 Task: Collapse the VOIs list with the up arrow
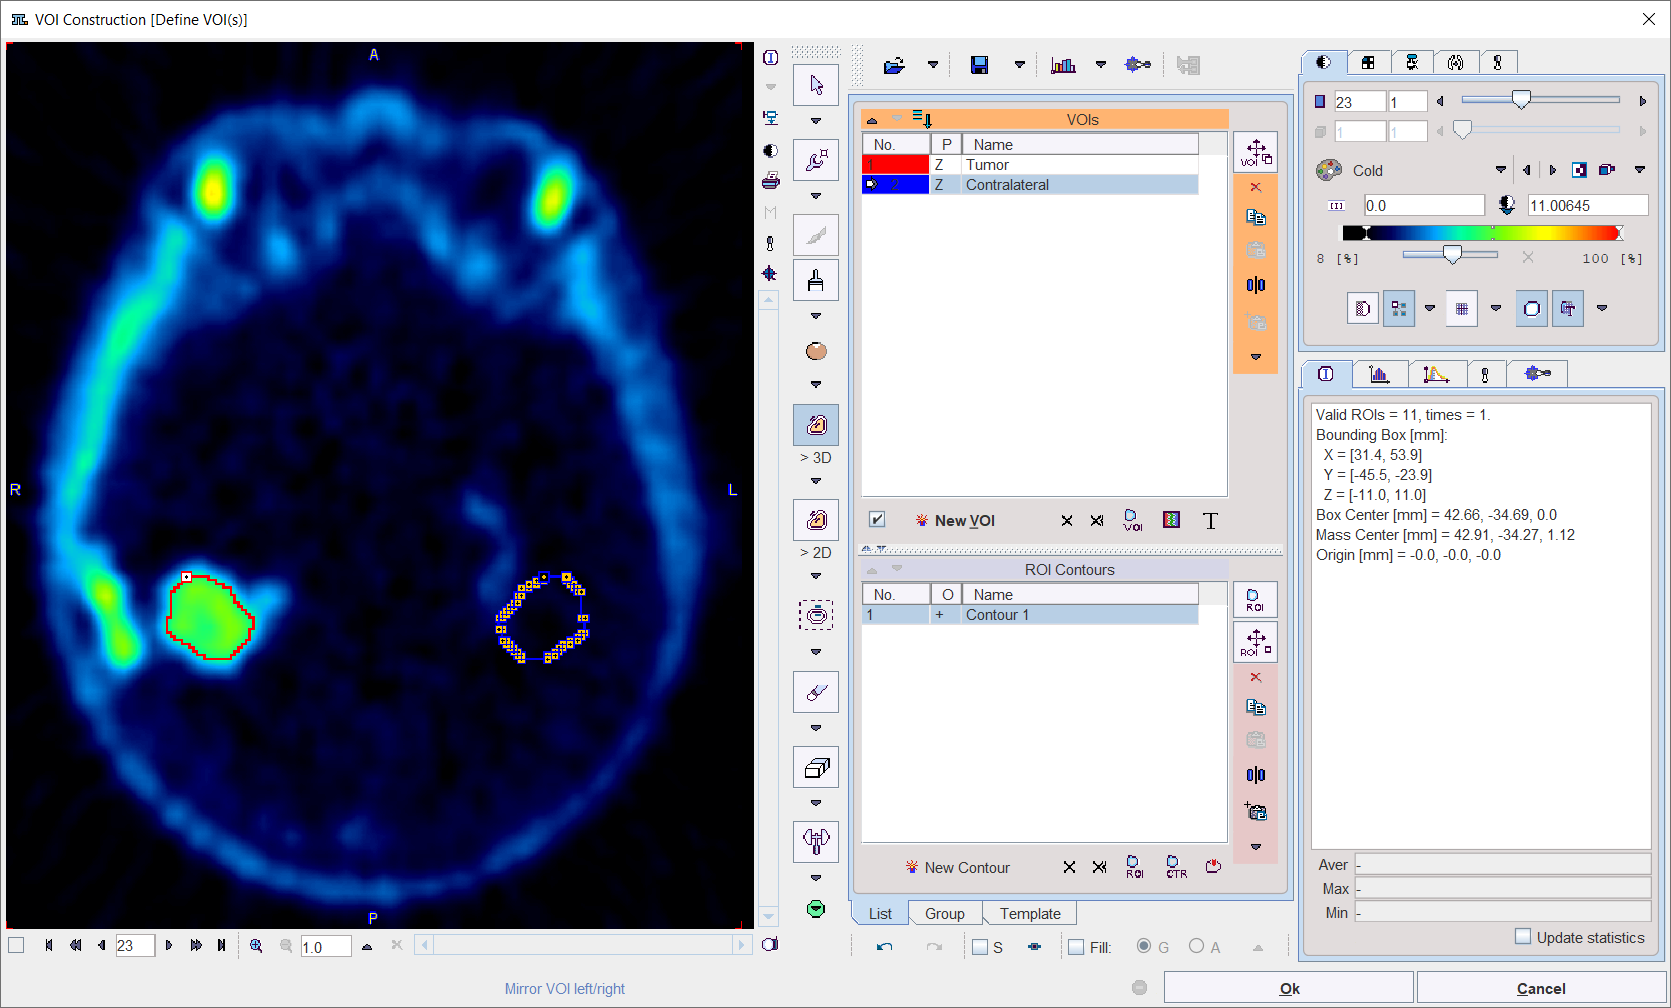[x=872, y=120]
